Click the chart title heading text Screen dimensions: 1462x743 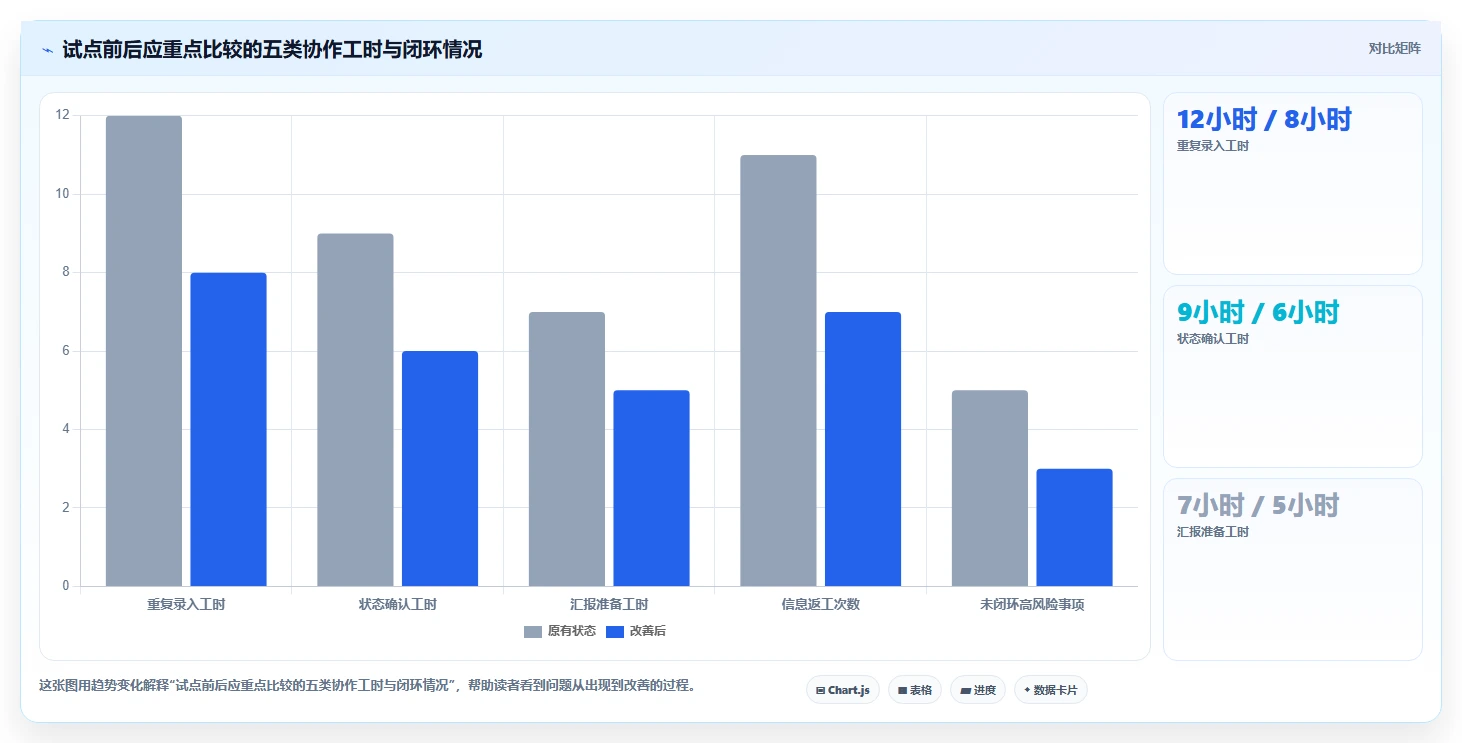[x=272, y=49]
